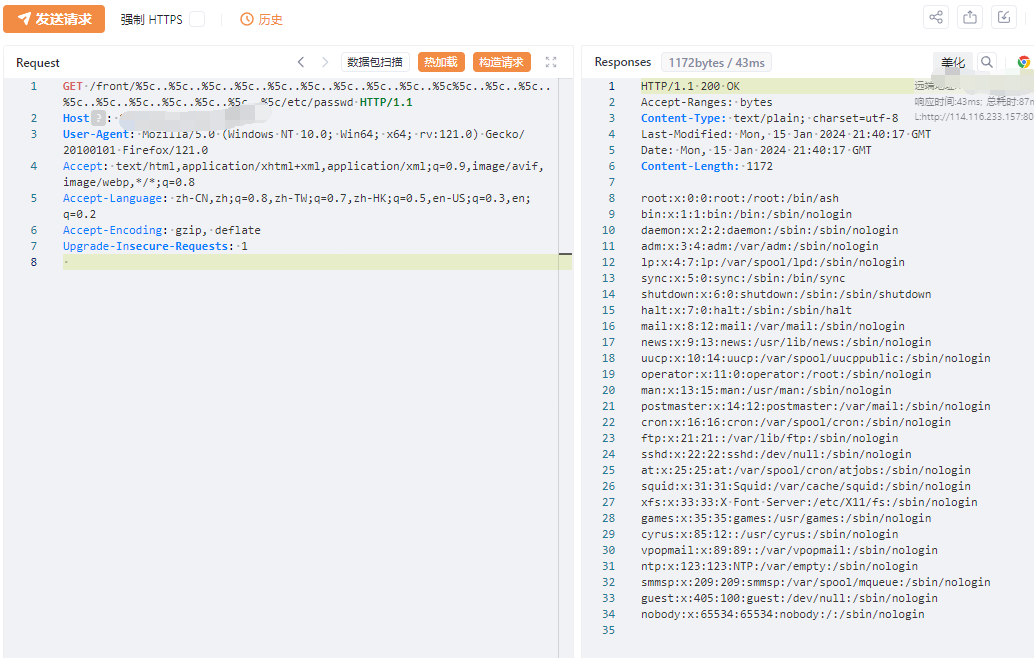Expand Request editor to fullscreen
The image size is (1034, 658).
[x=551, y=62]
